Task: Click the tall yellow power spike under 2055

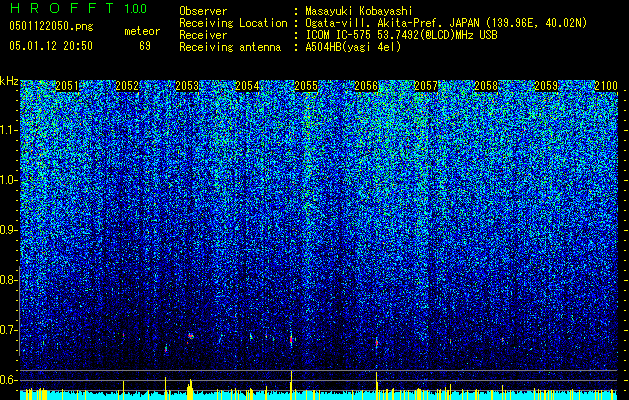Action: pos(291,385)
